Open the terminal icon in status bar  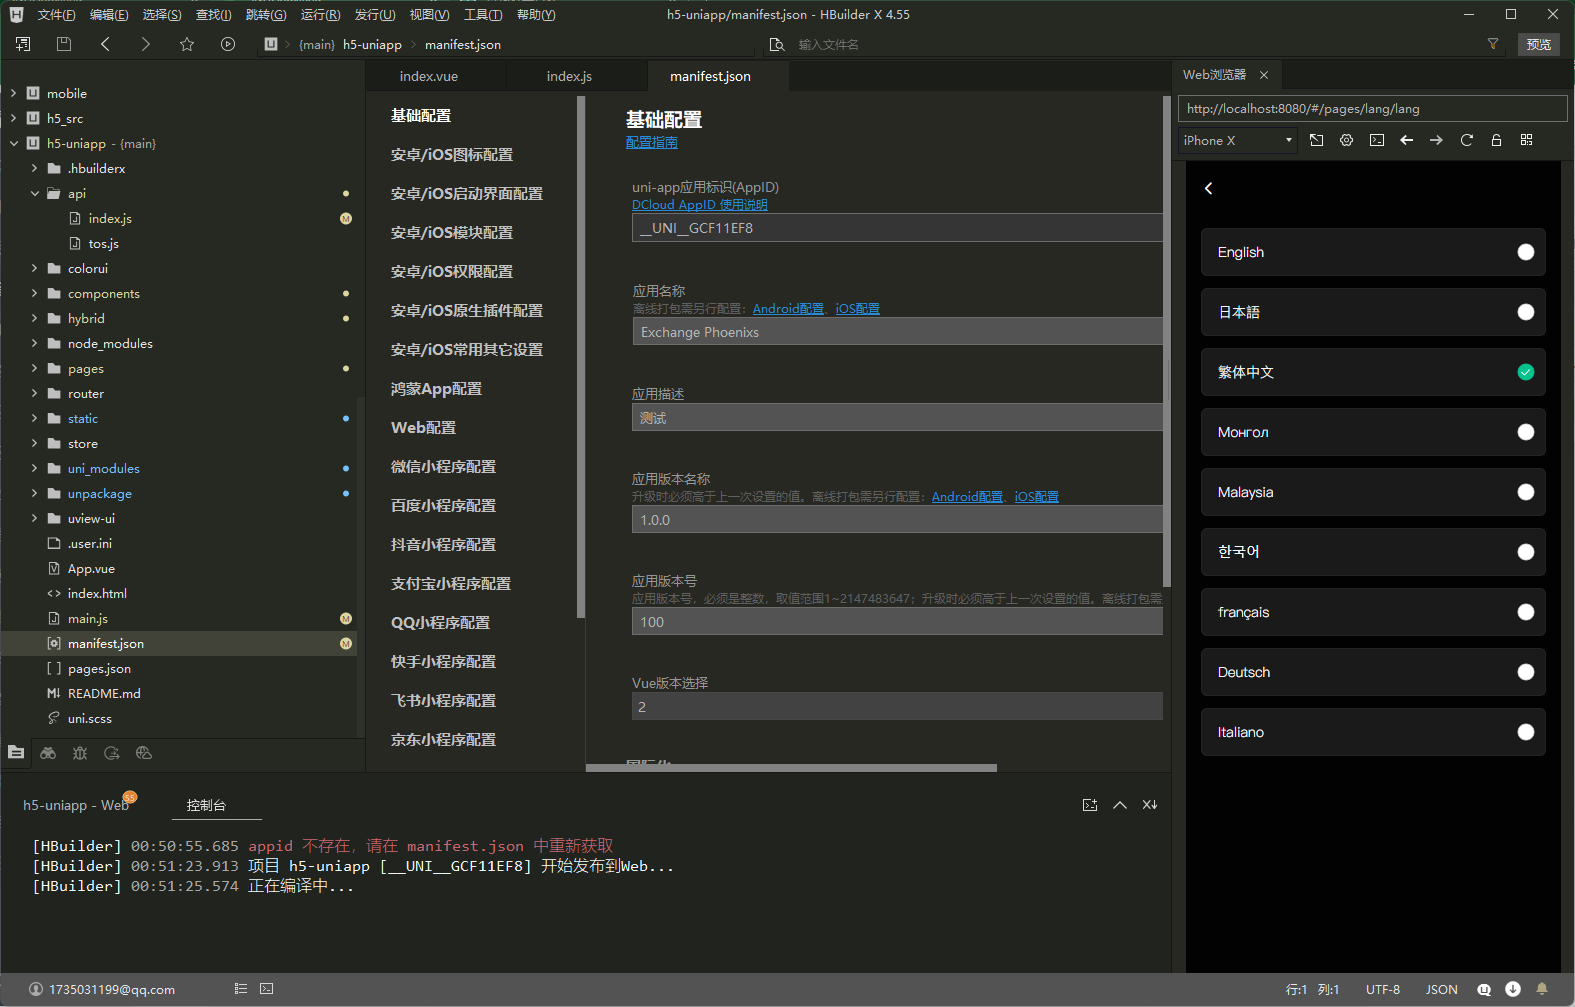(266, 989)
